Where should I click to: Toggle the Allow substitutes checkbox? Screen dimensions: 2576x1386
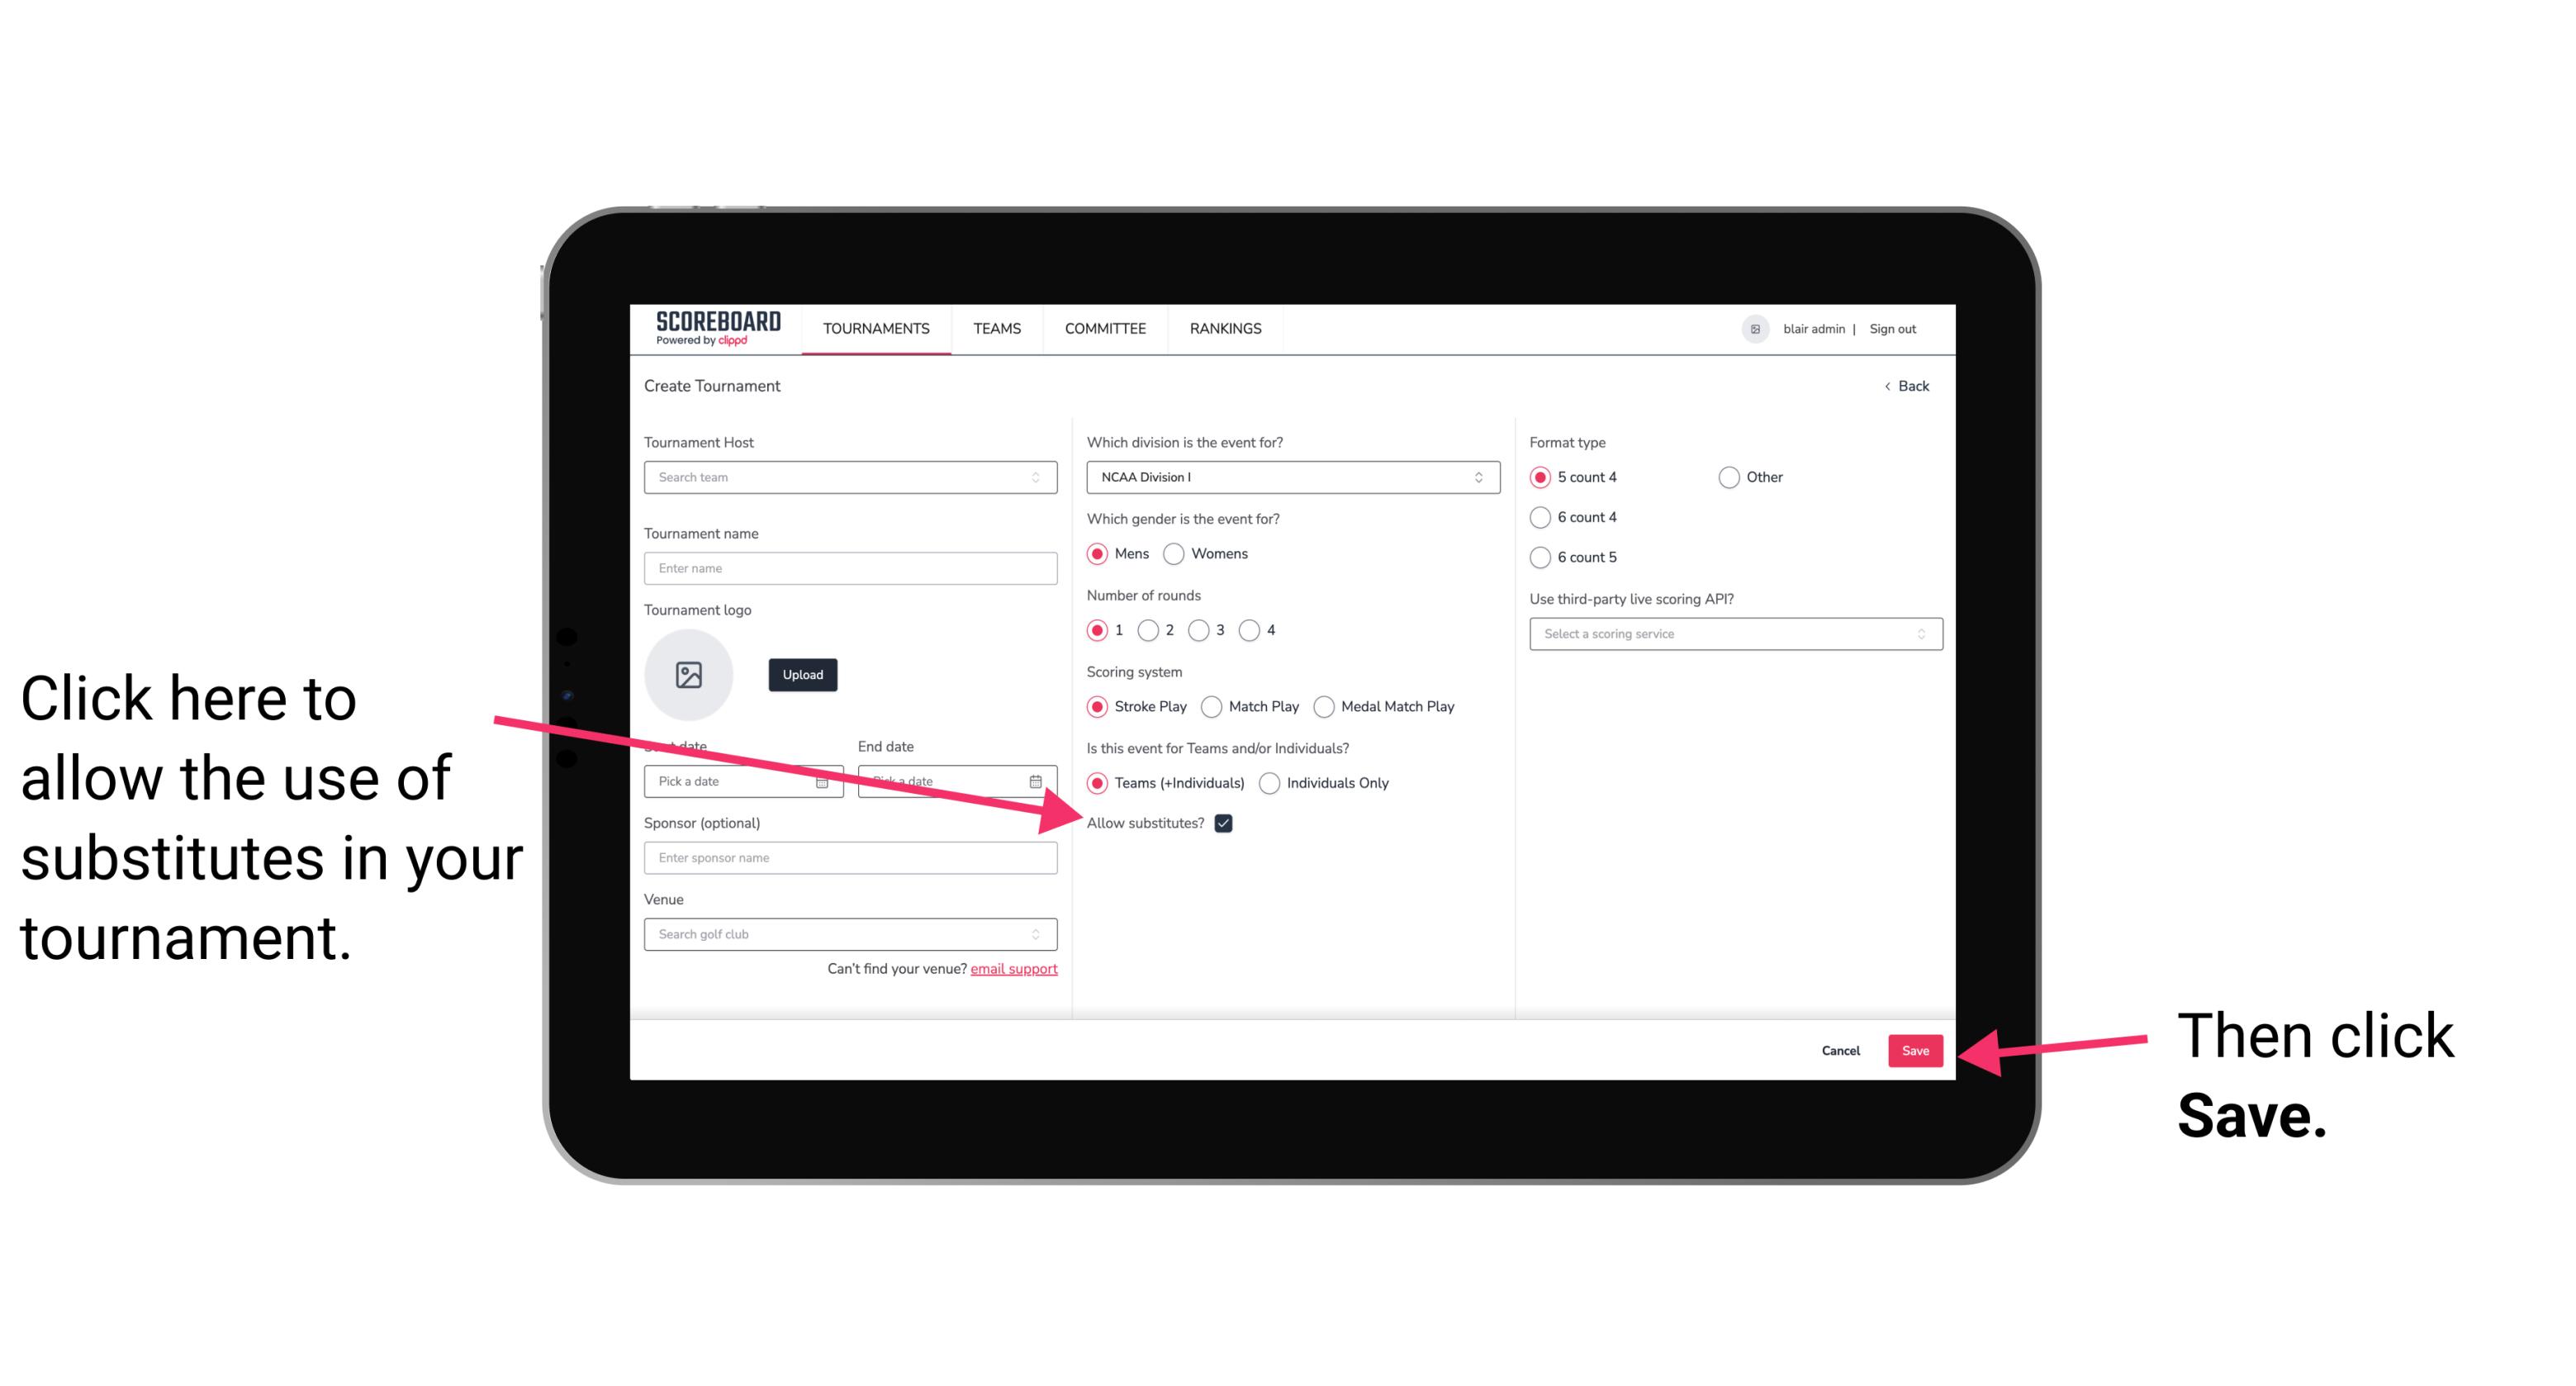tap(1225, 823)
